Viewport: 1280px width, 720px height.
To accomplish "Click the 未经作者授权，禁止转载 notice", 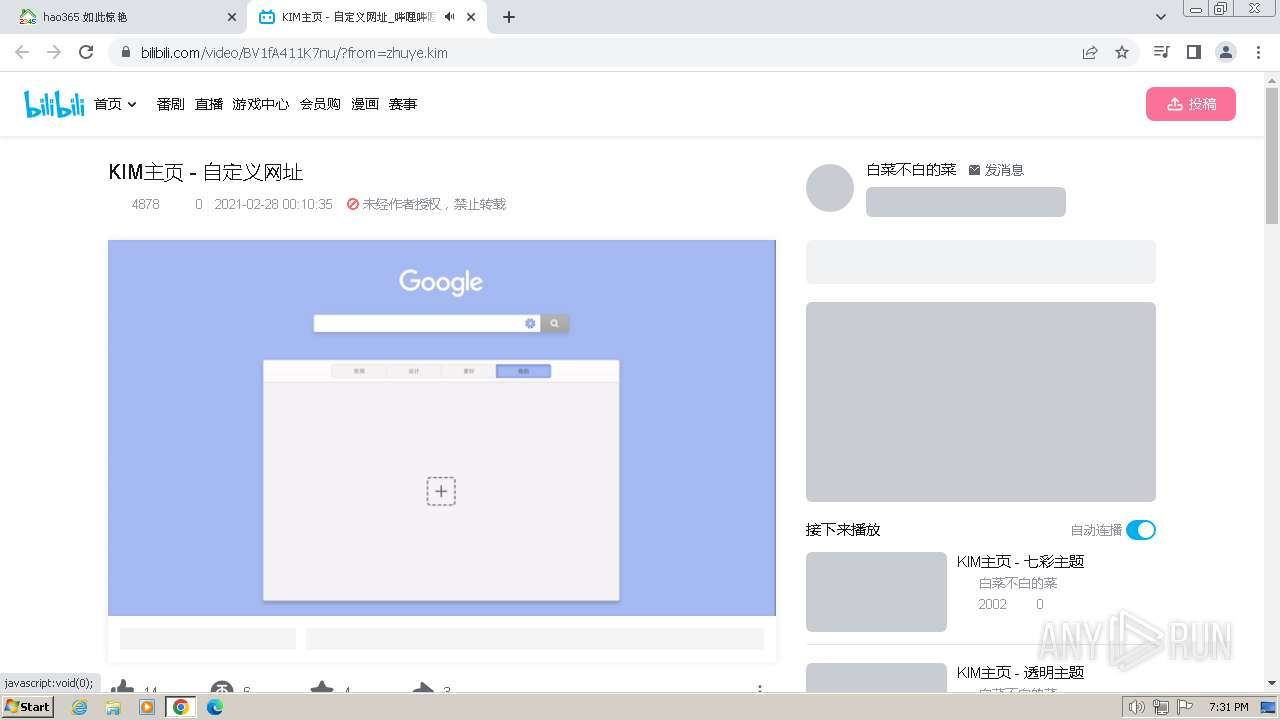I will [x=426, y=204].
